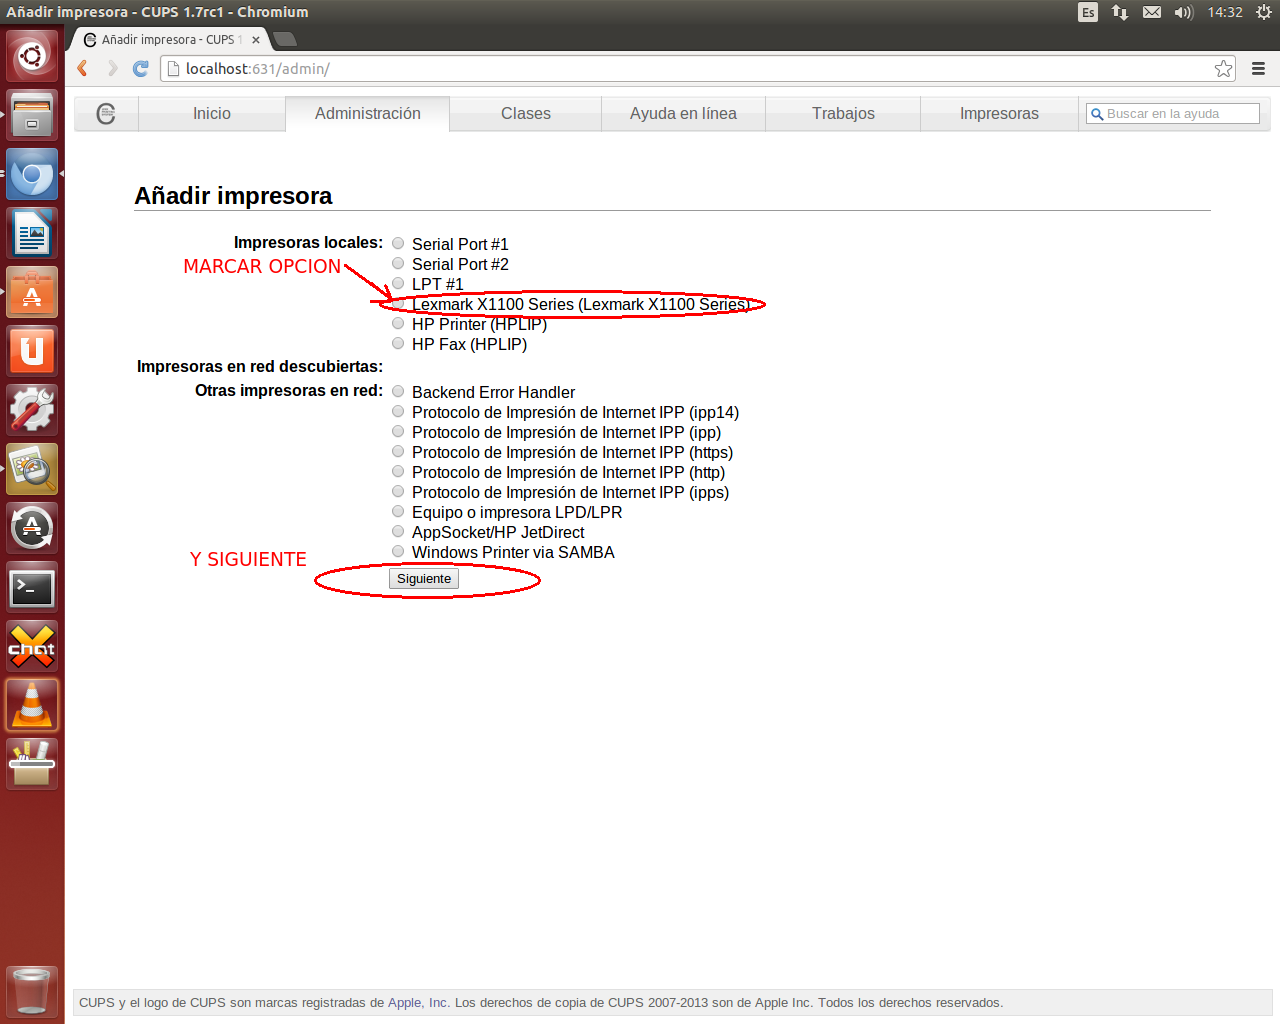Open the Ayuda en línea tab

click(683, 114)
